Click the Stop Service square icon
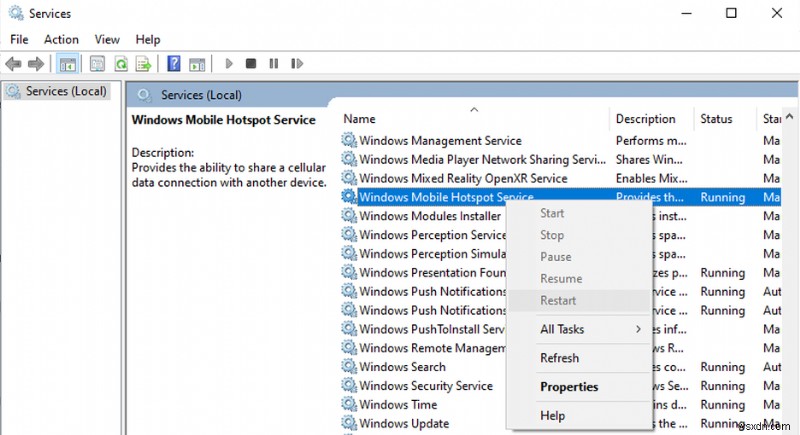Image resolution: width=800 pixels, height=435 pixels. [251, 64]
